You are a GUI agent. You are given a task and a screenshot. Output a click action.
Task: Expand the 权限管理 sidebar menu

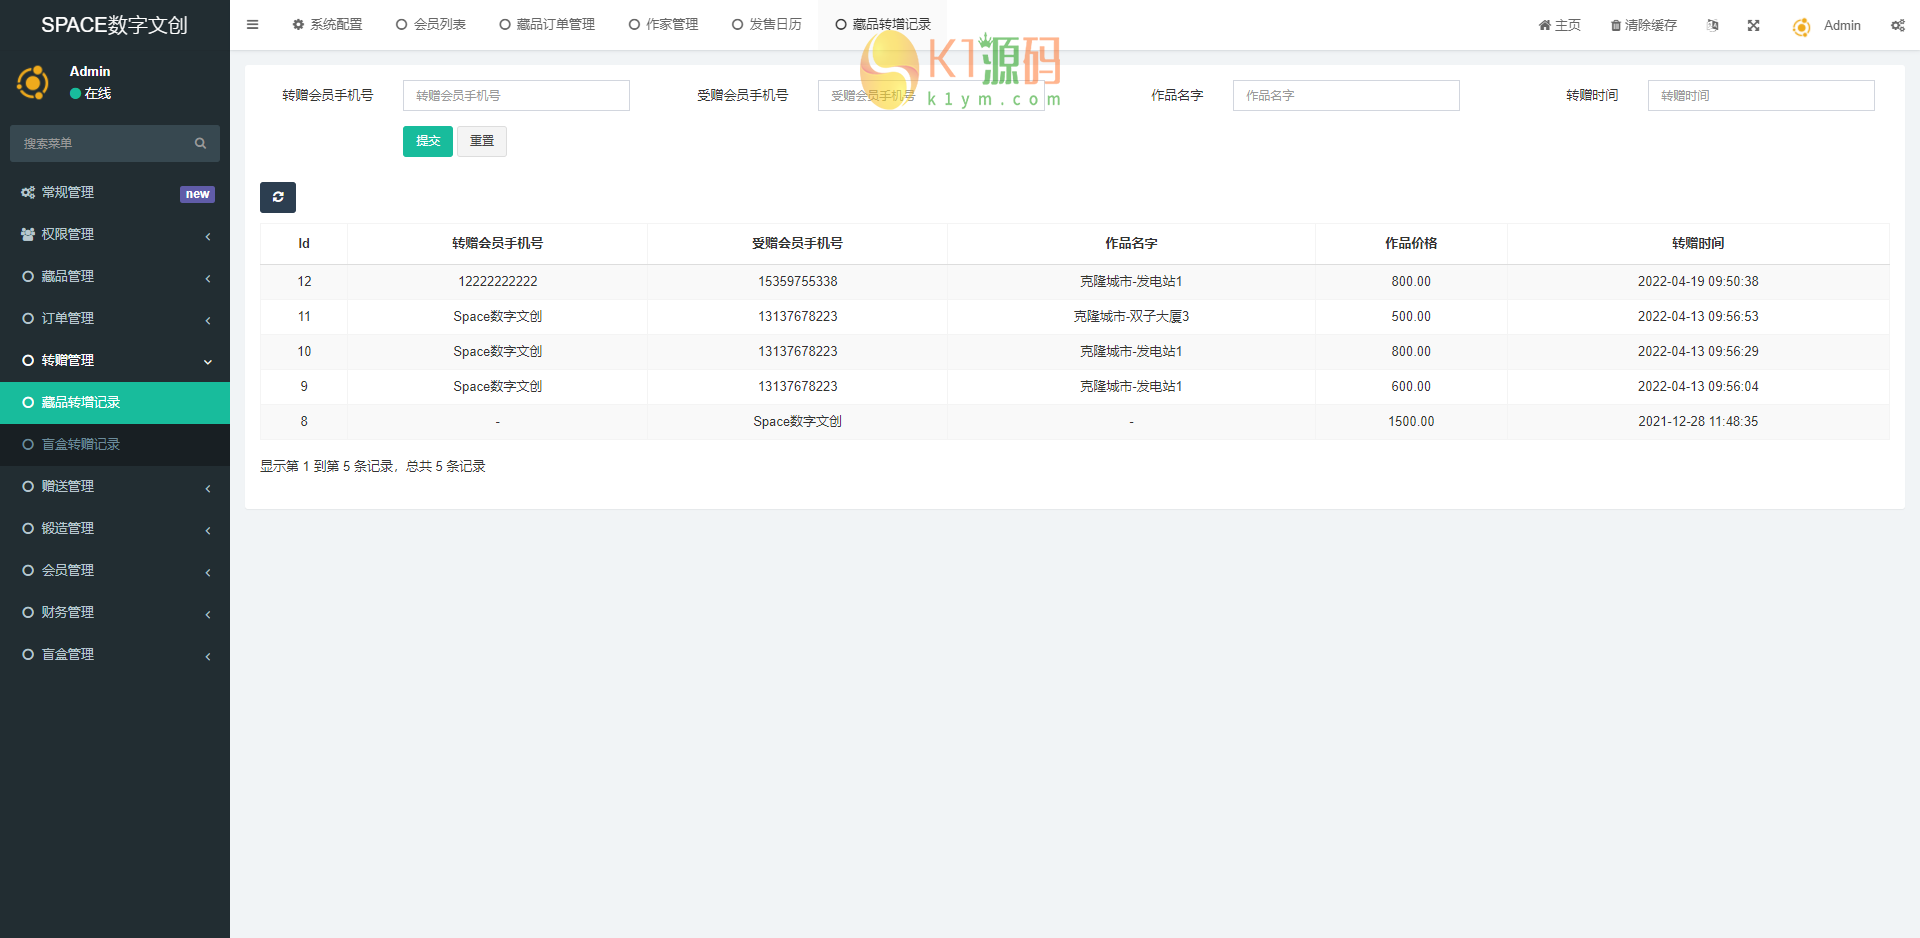tap(115, 234)
